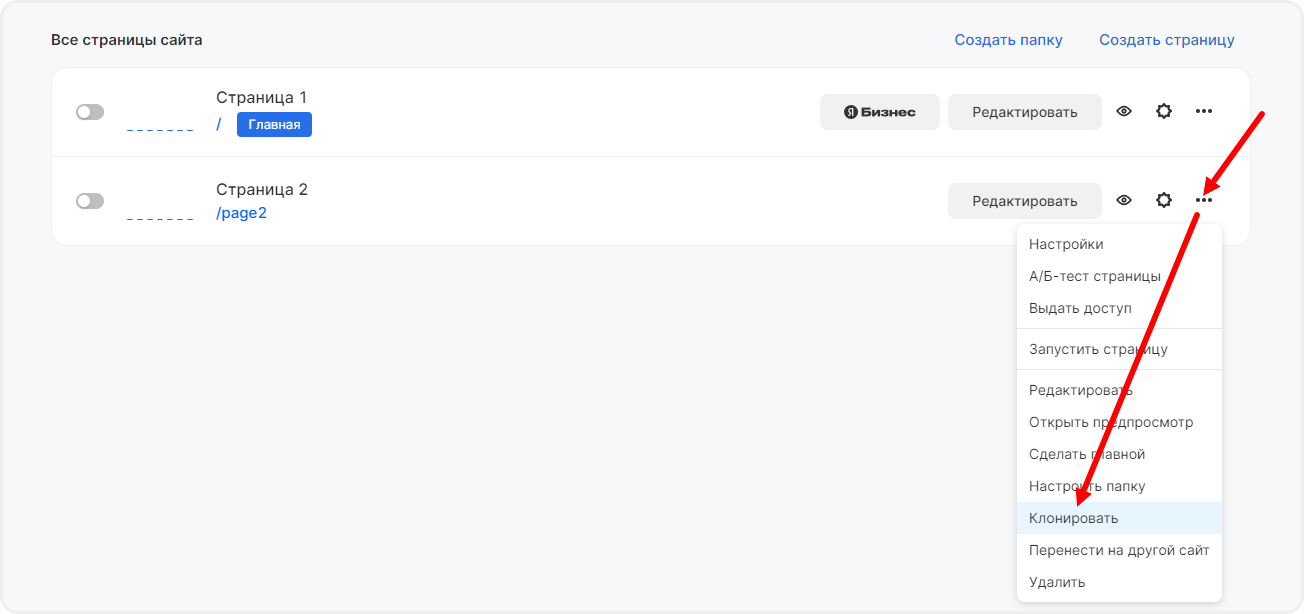Select Настройки in the context menu
1304x614 pixels.
coord(1066,244)
